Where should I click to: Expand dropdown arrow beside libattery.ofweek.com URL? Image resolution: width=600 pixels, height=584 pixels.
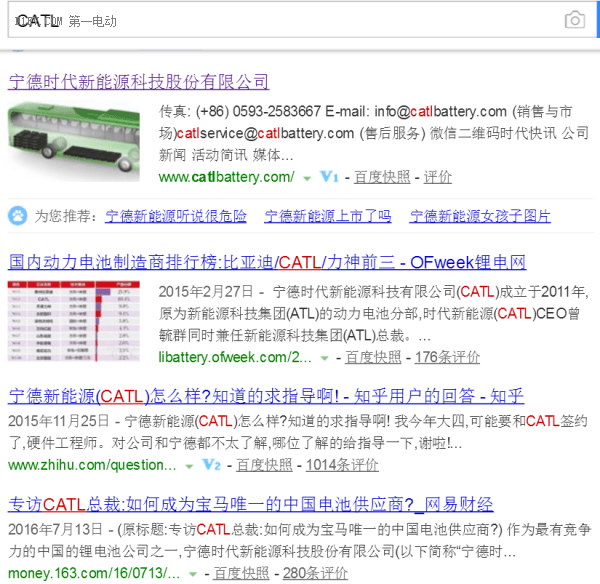click(324, 359)
